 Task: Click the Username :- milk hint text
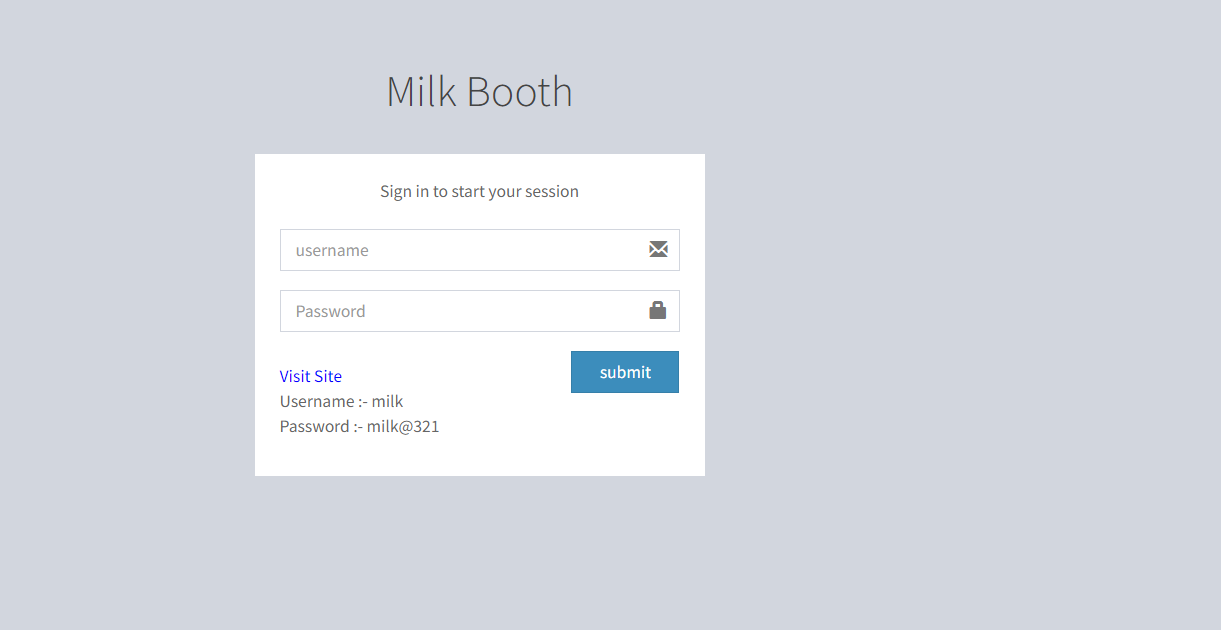[x=341, y=401]
